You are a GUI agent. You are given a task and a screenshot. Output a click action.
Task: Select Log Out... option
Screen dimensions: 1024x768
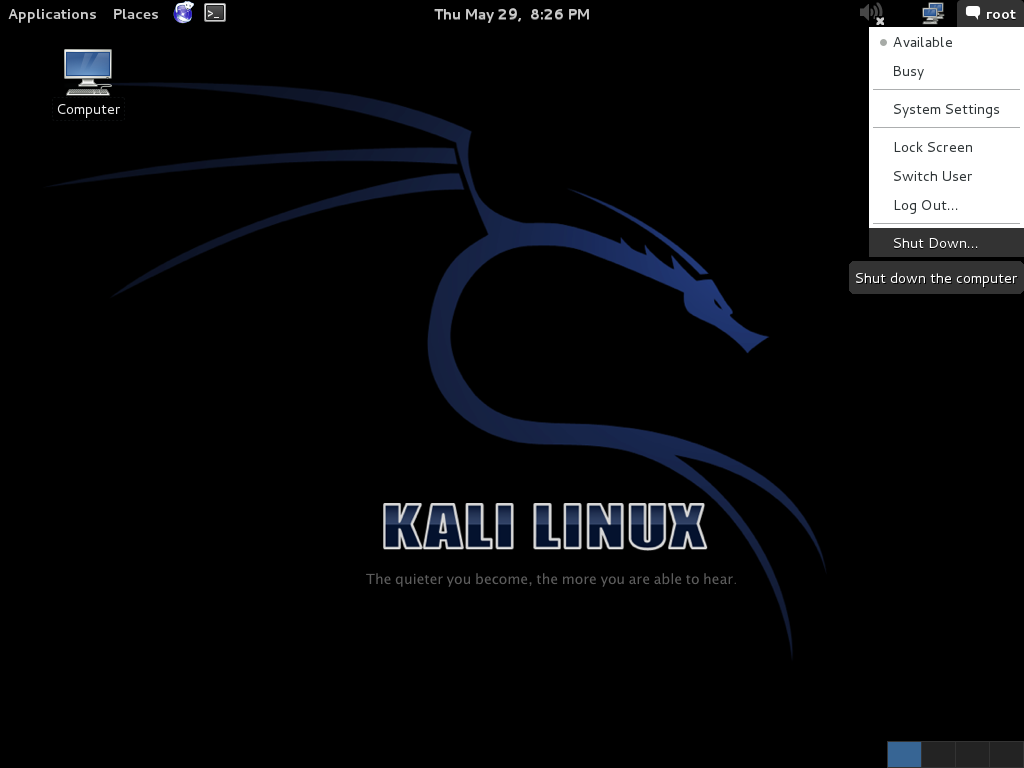coord(925,205)
